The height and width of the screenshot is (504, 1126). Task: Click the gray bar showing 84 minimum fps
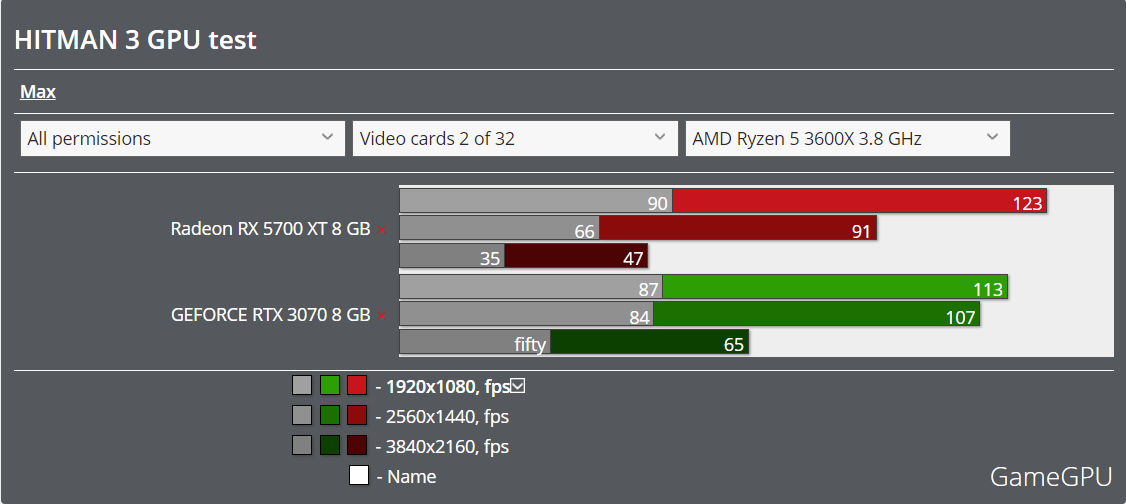tap(526, 314)
